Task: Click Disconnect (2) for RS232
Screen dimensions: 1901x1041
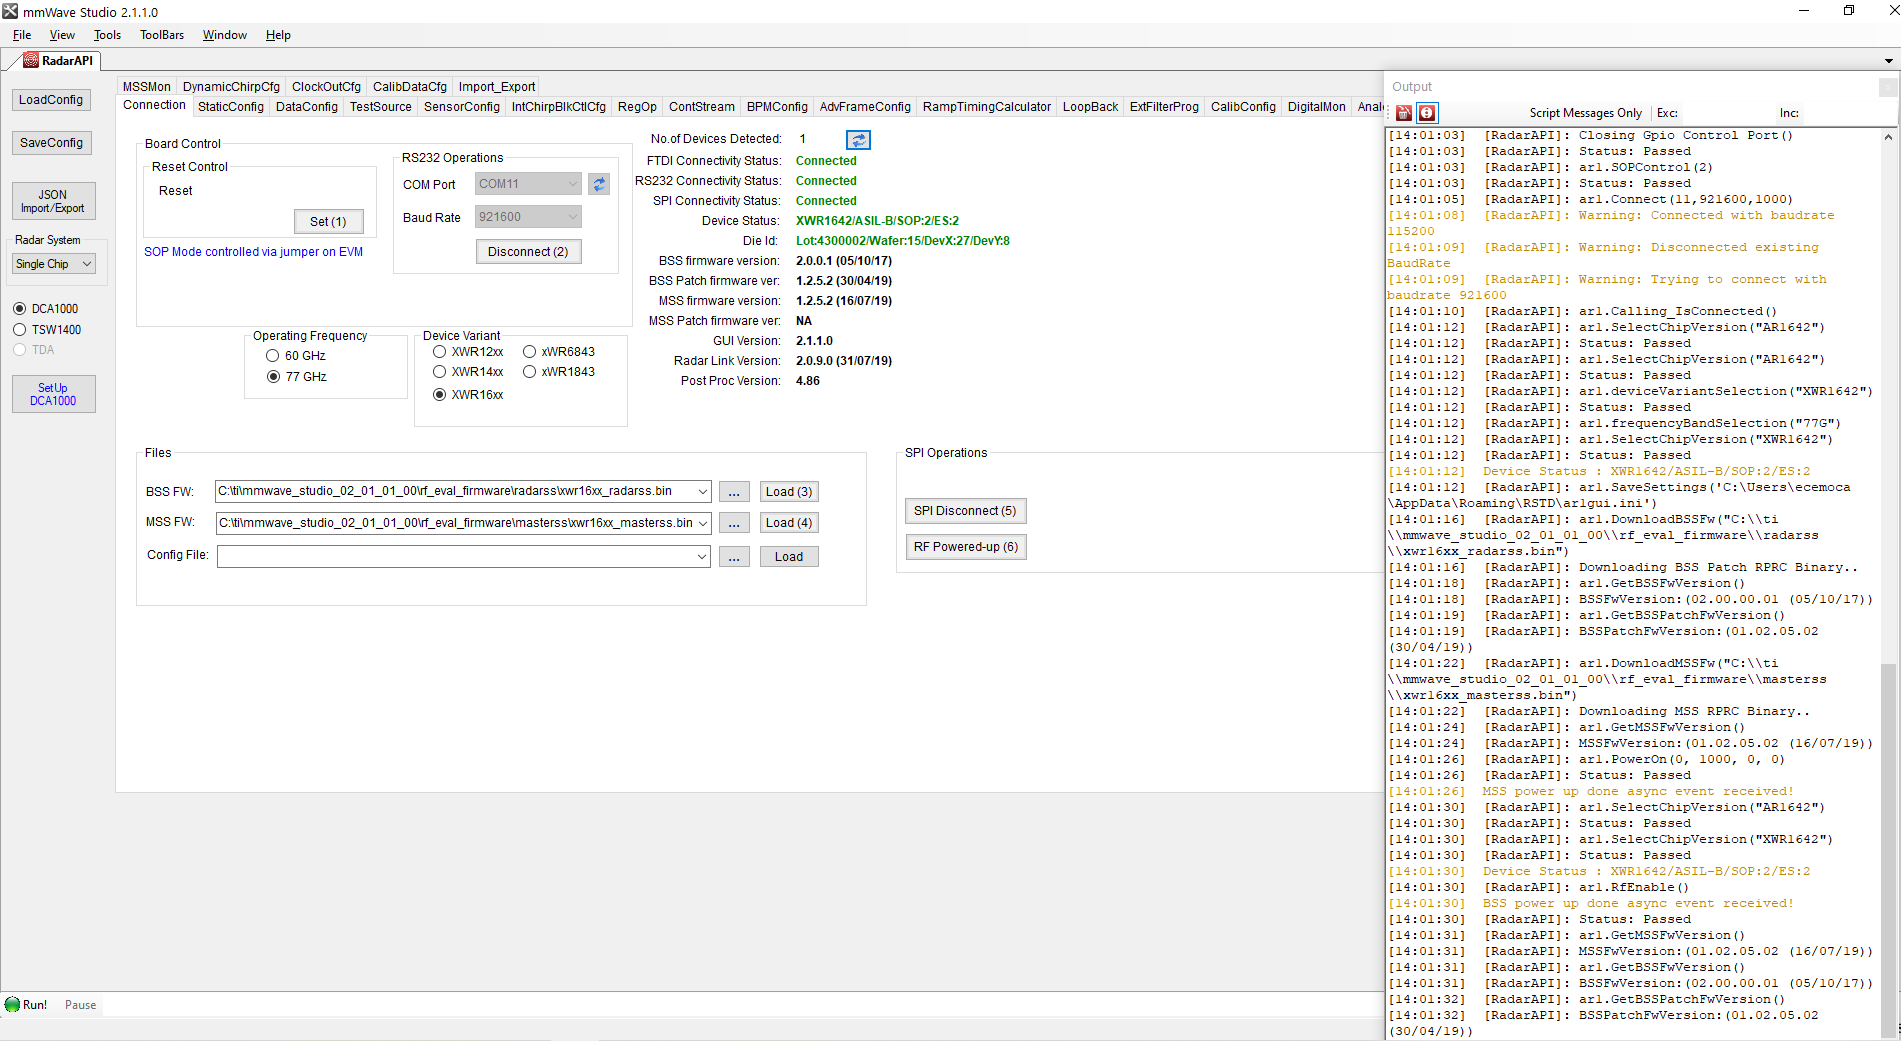Action: pos(528,252)
